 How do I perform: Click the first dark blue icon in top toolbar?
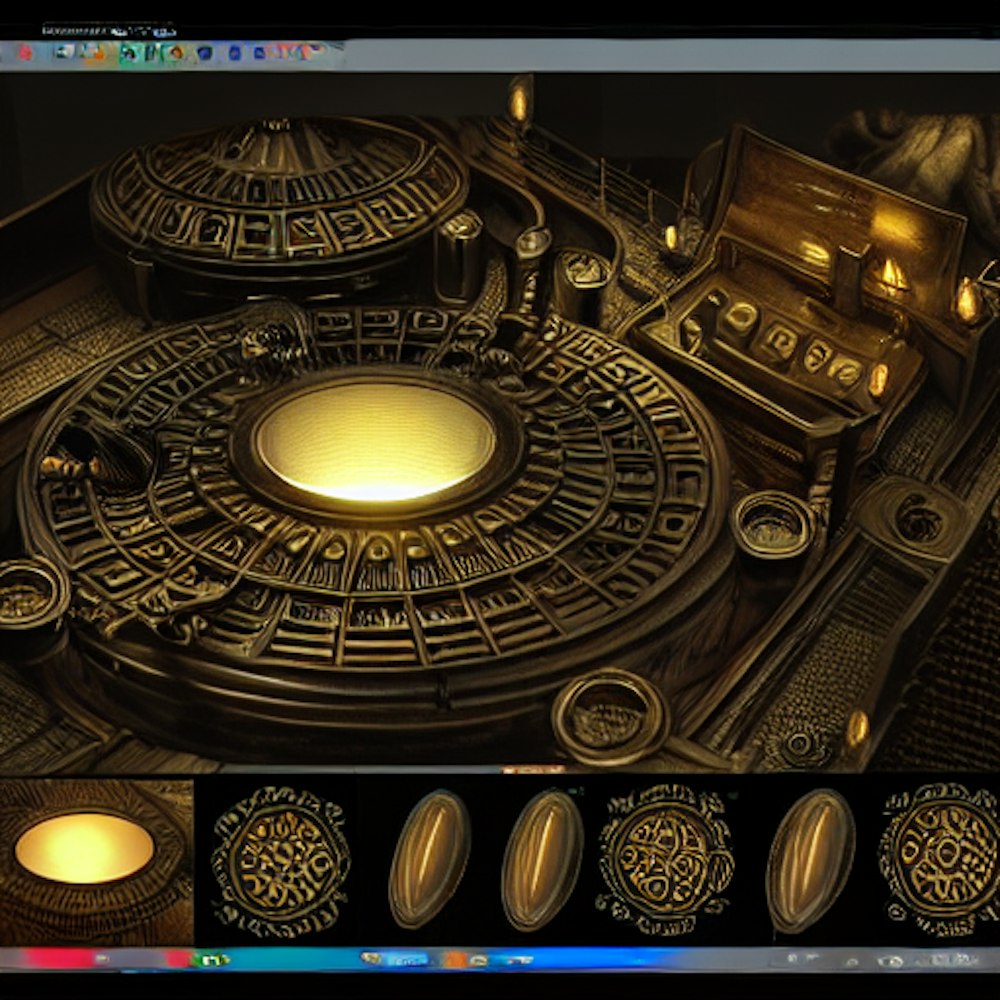(x=204, y=53)
